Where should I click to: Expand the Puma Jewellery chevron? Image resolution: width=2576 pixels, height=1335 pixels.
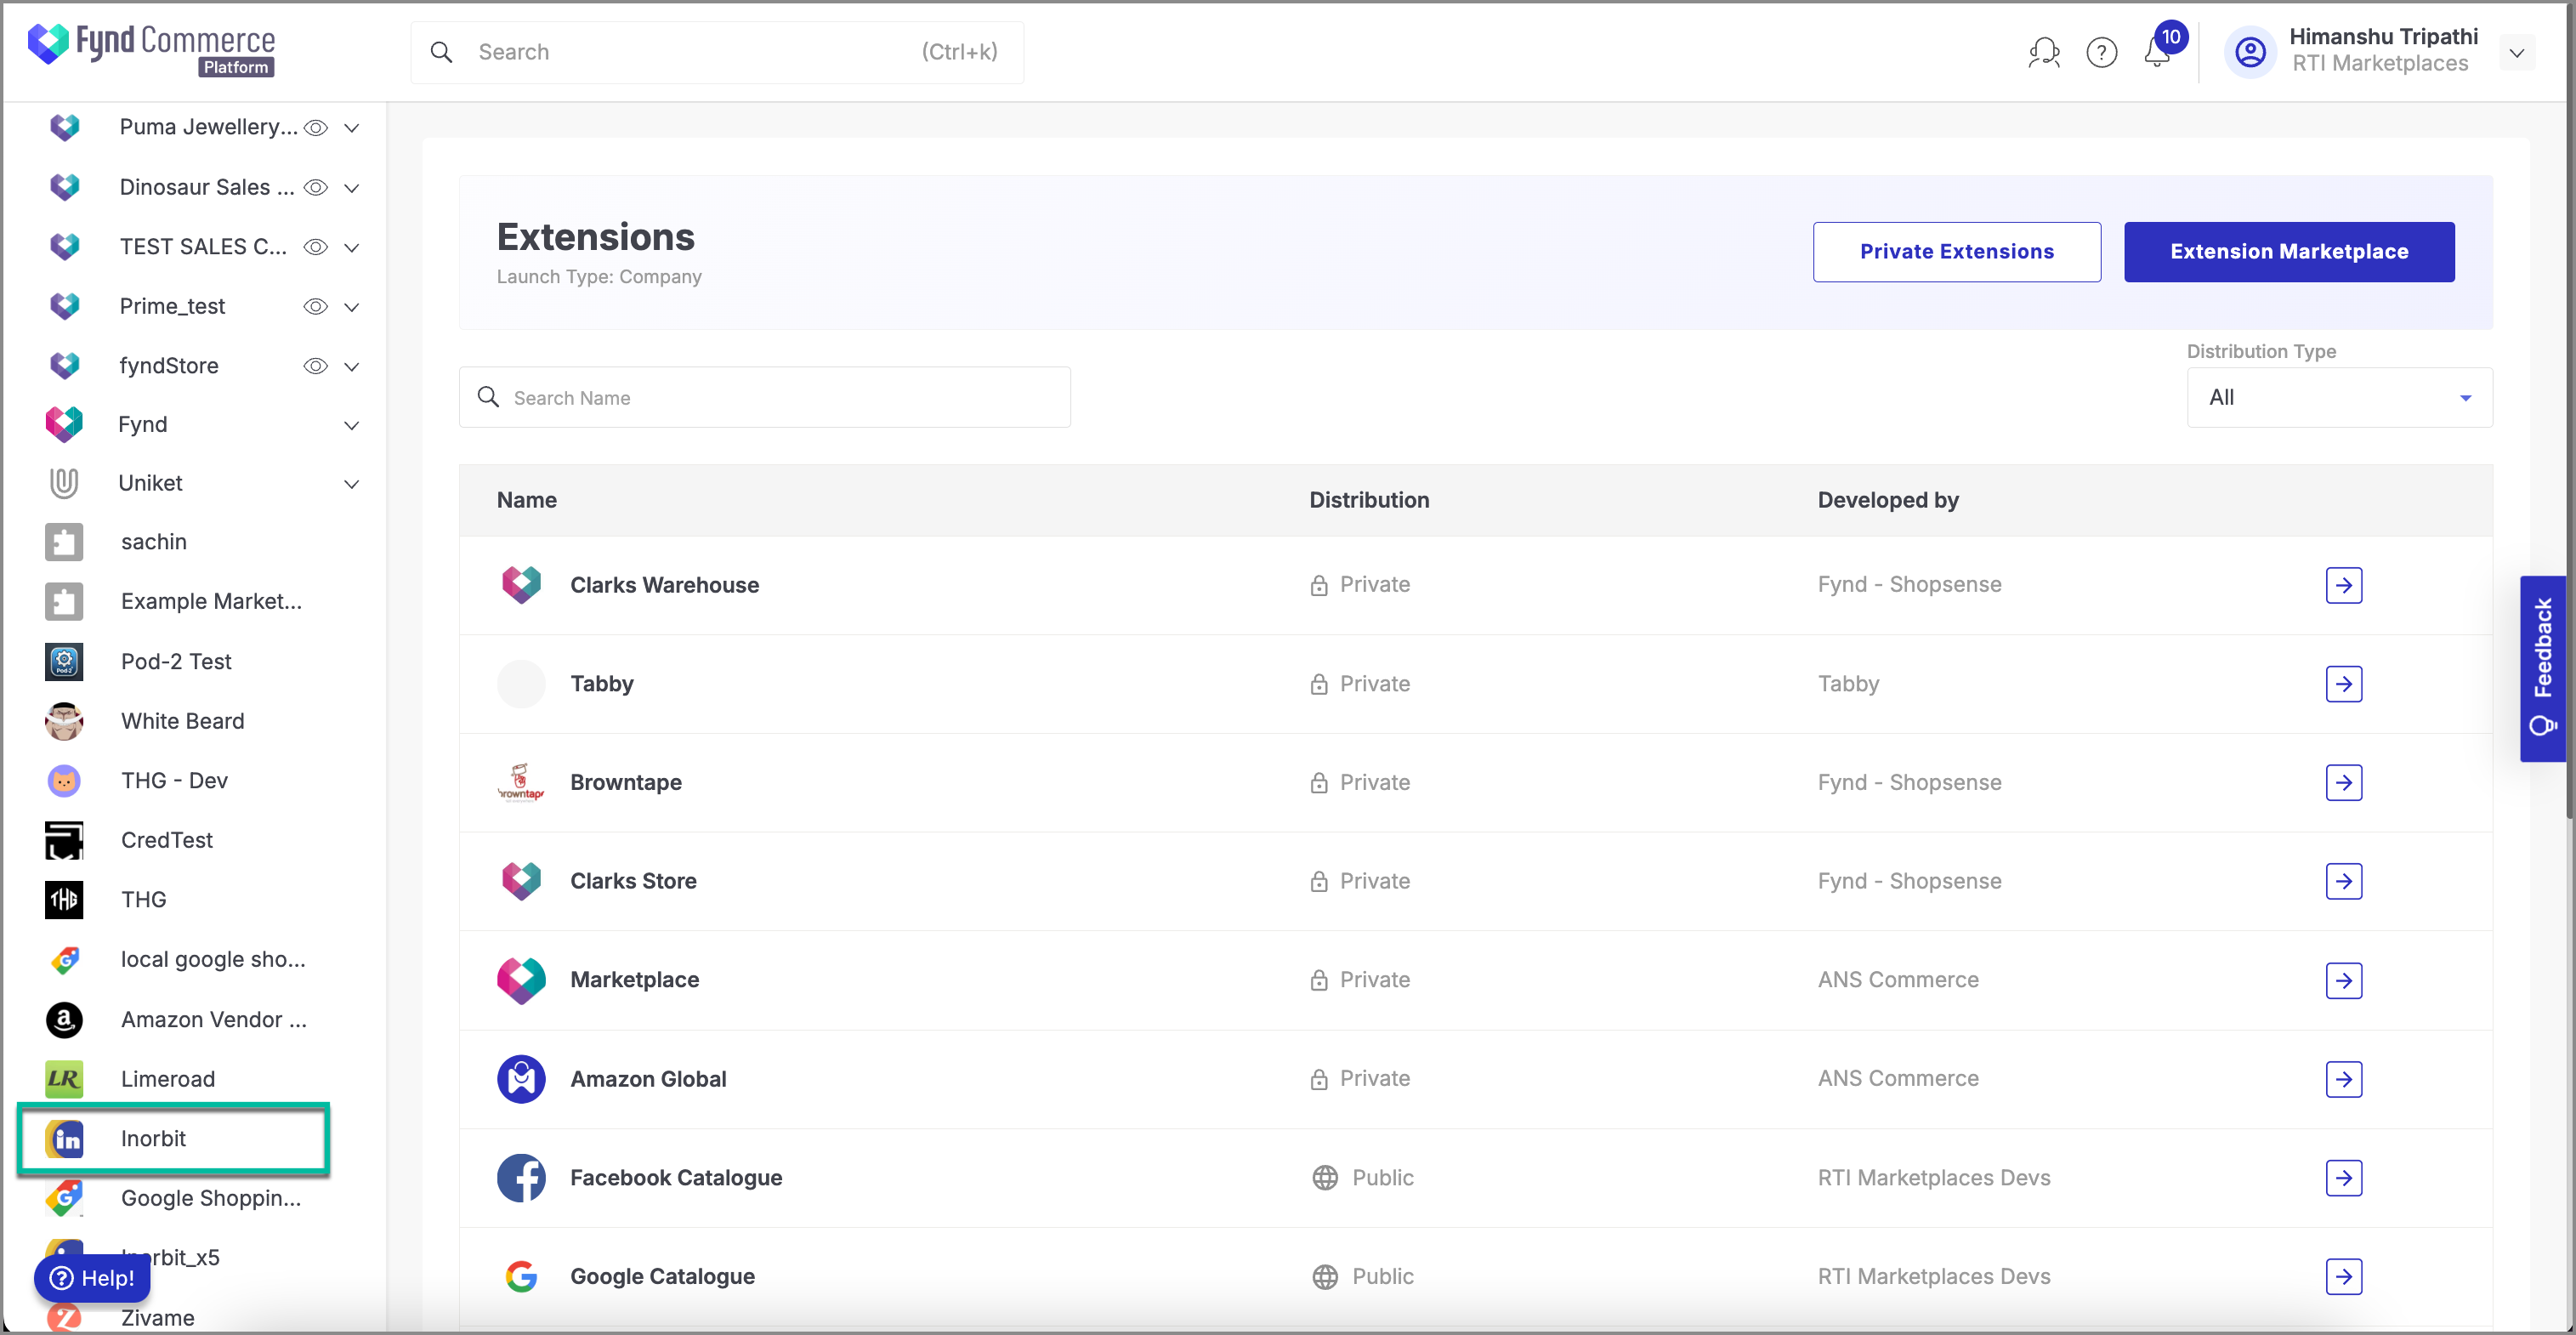tap(352, 128)
